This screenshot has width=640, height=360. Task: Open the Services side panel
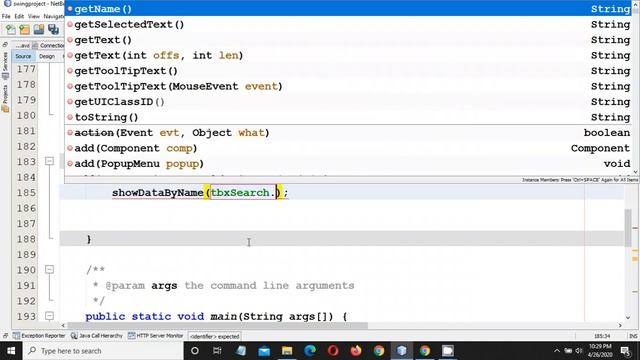click(5, 65)
